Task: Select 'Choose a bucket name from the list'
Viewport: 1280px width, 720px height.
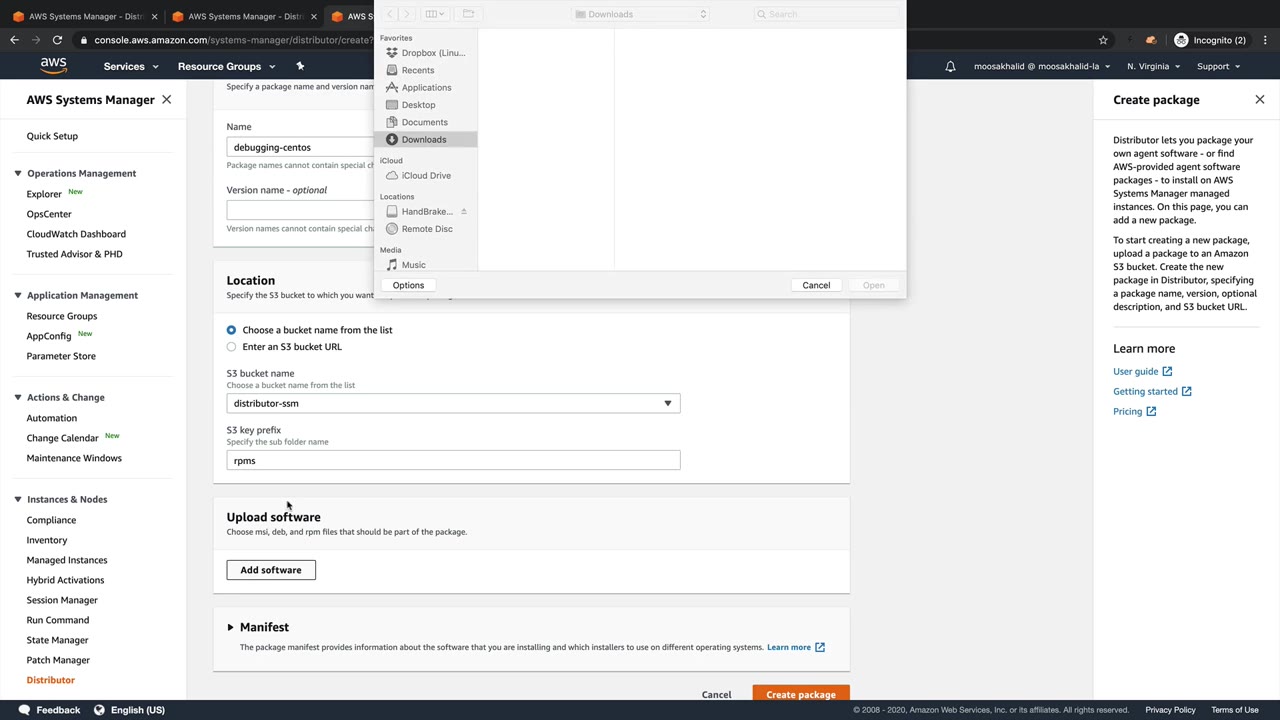Action: pos(231,330)
